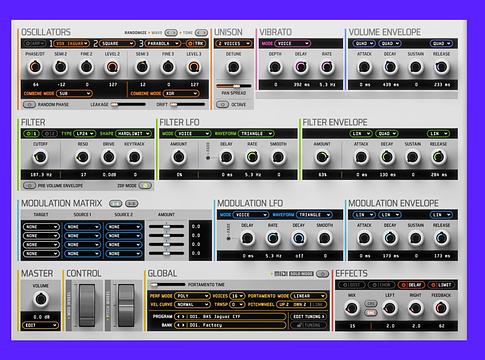
Task: Click the Pan Spread slider
Action: pos(233,86)
